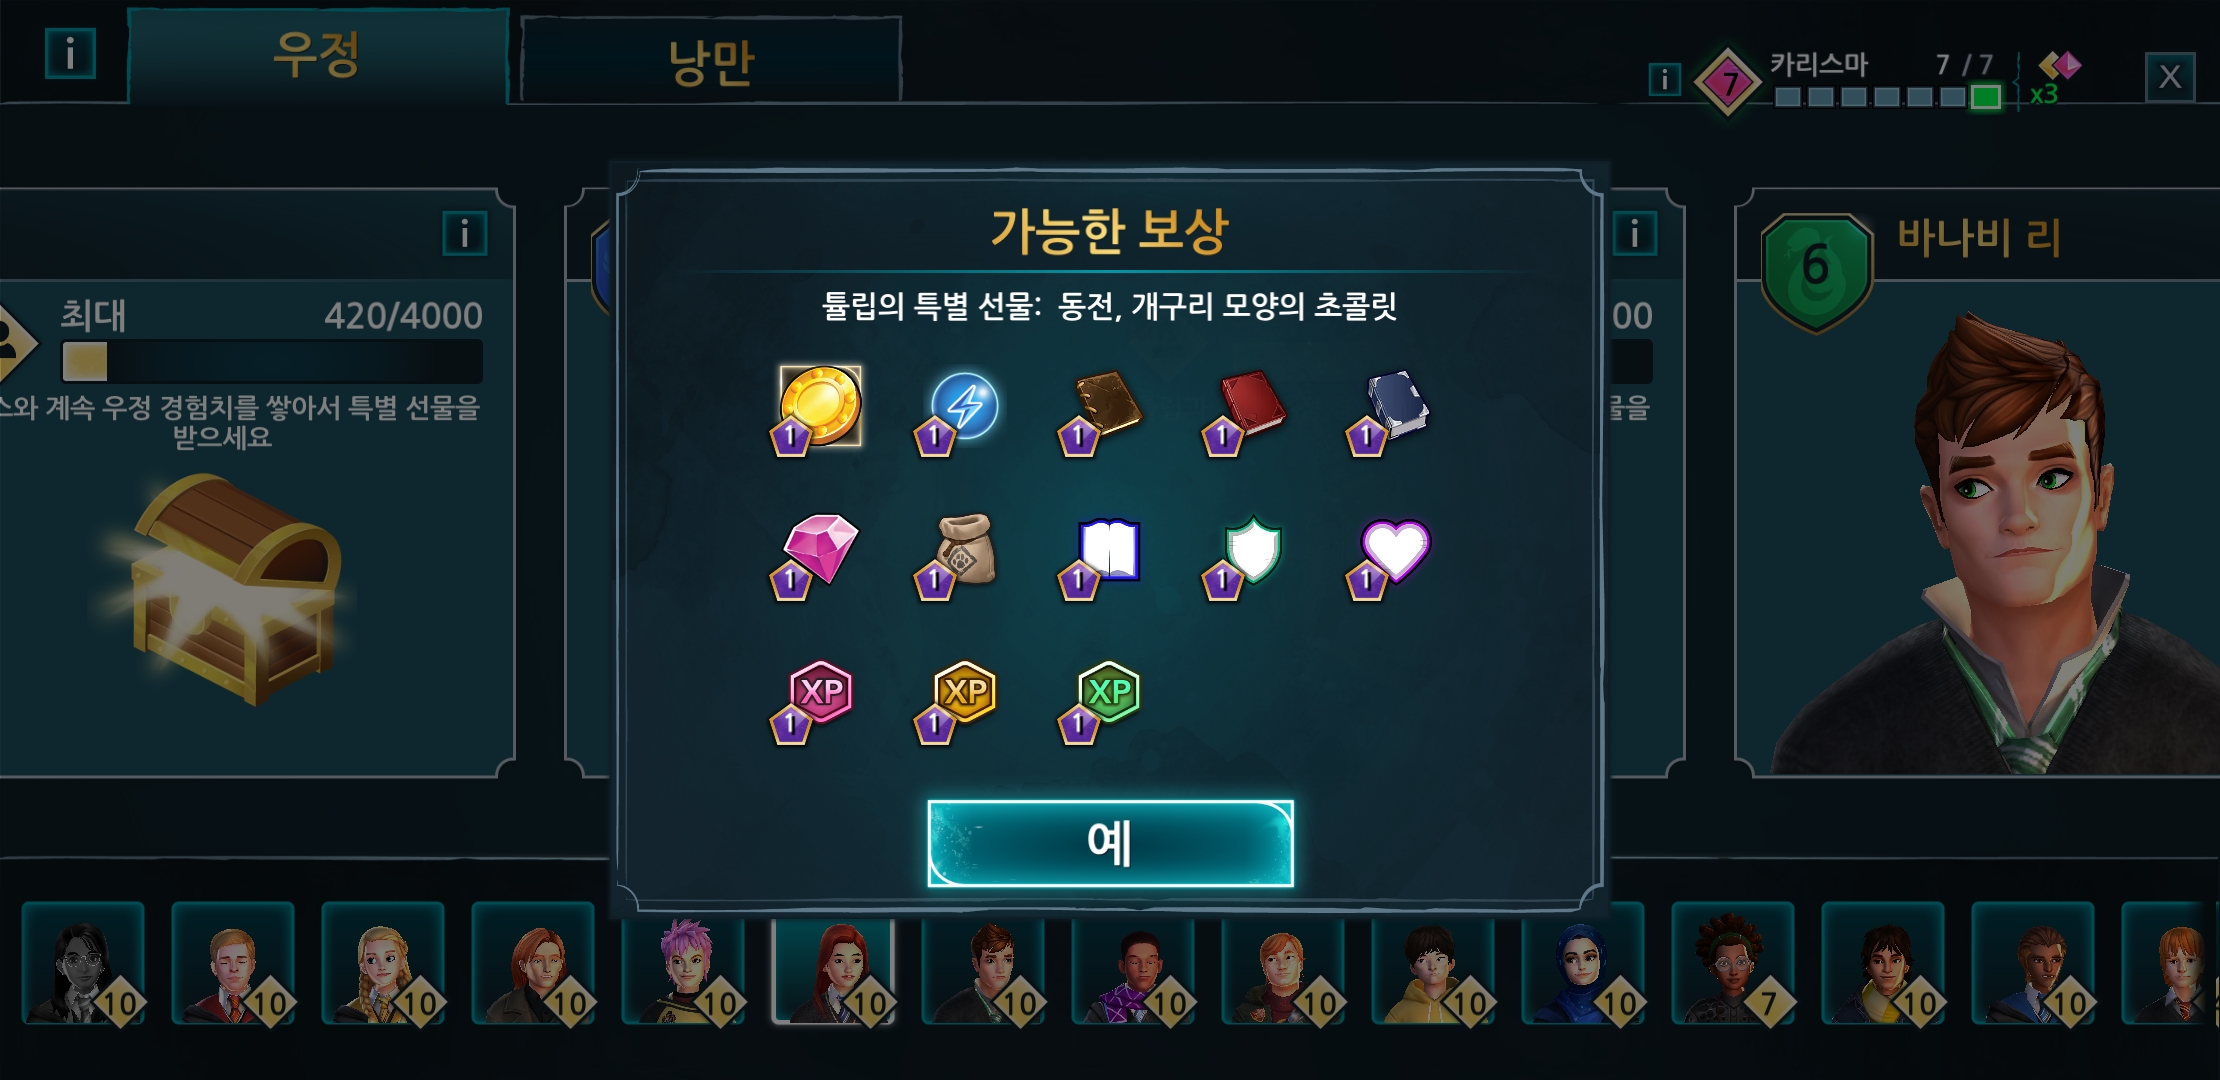Click the red book reward icon
Viewport: 2220px width, 1080px height.
coord(1252,404)
